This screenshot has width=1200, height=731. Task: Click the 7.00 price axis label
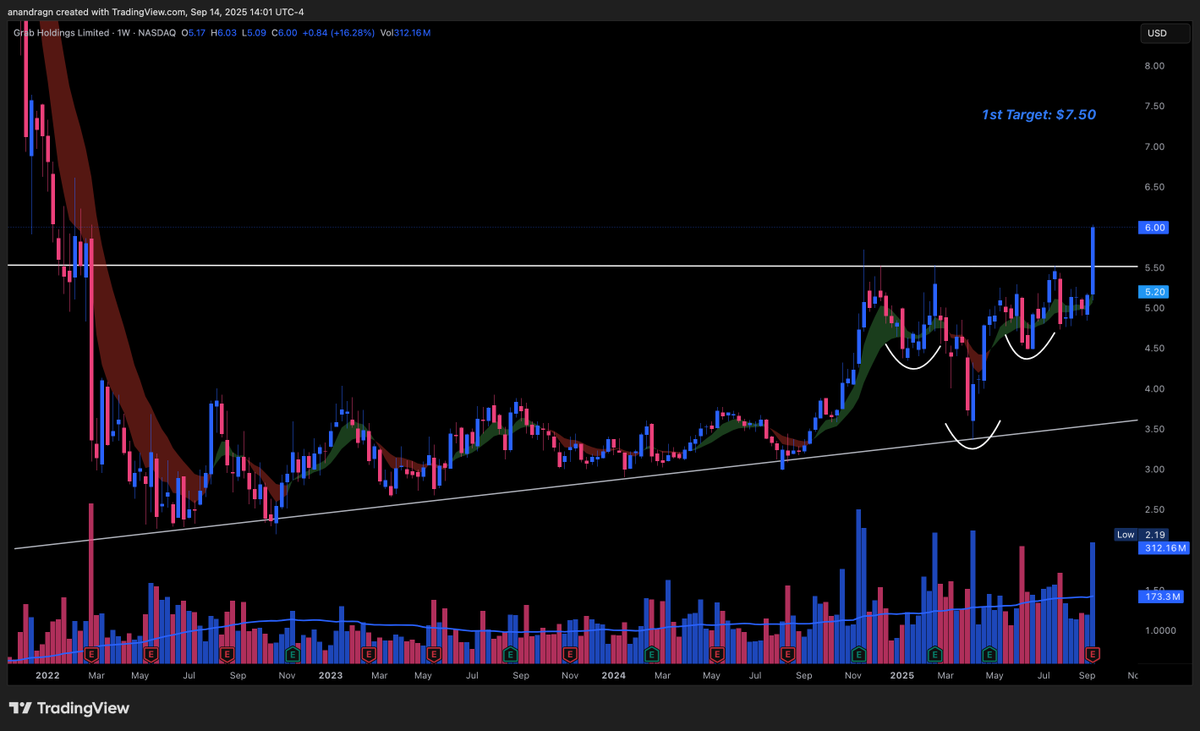[1154, 147]
